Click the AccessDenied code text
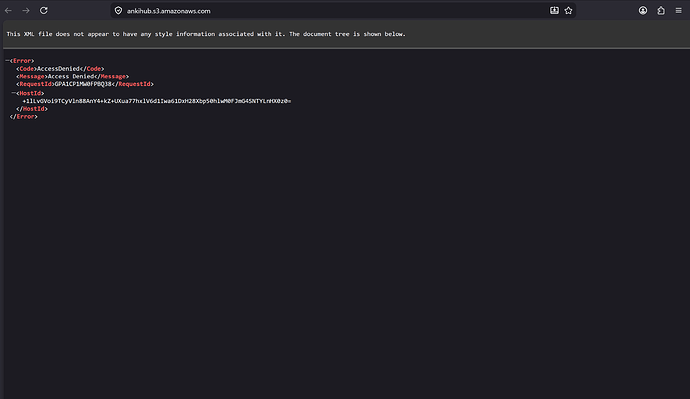This screenshot has height=399, width=690. point(59,69)
